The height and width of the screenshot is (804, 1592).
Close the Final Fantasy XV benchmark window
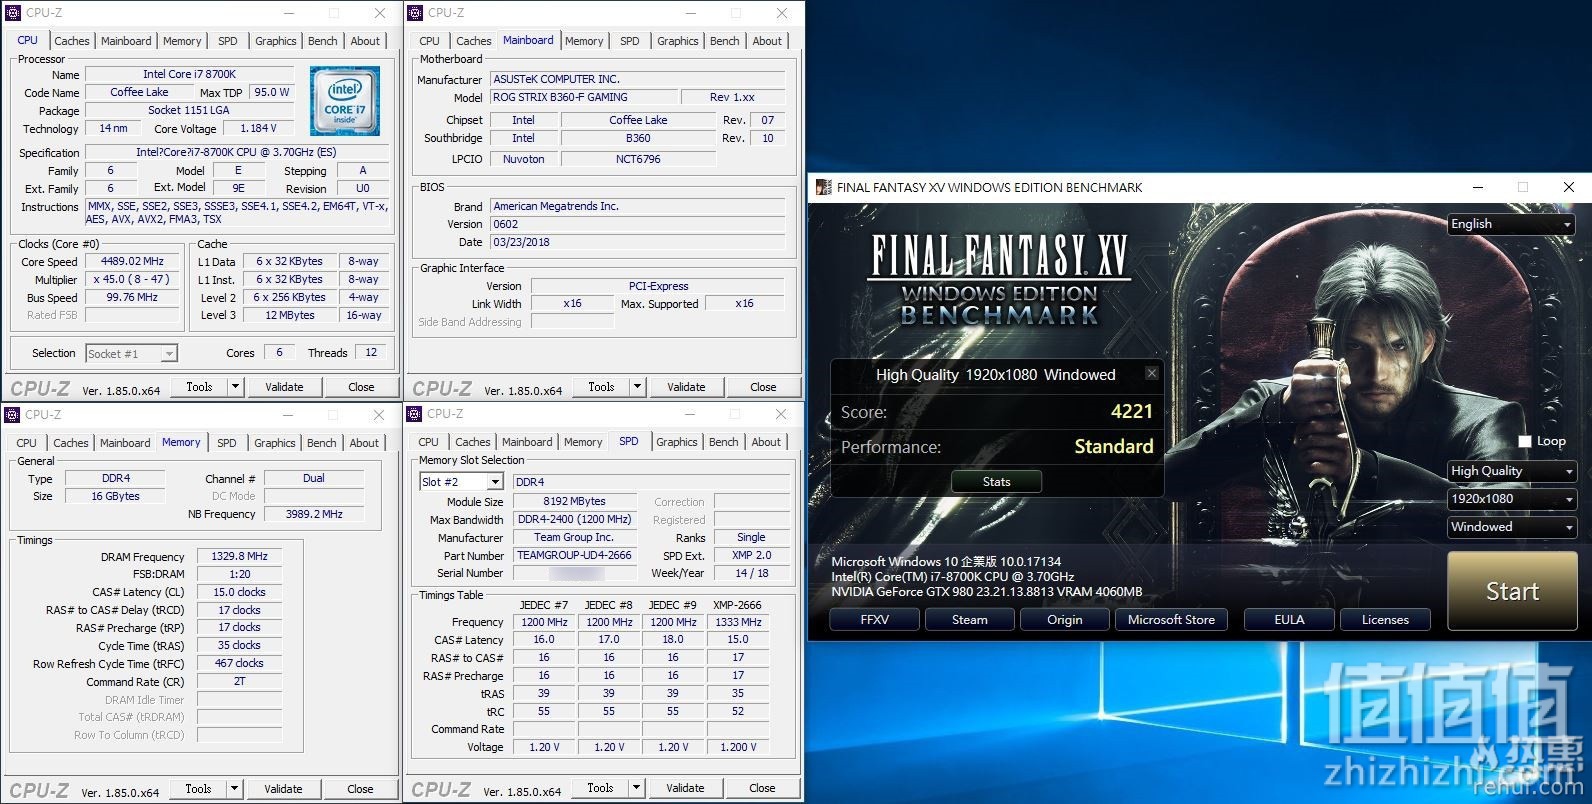click(x=1569, y=187)
